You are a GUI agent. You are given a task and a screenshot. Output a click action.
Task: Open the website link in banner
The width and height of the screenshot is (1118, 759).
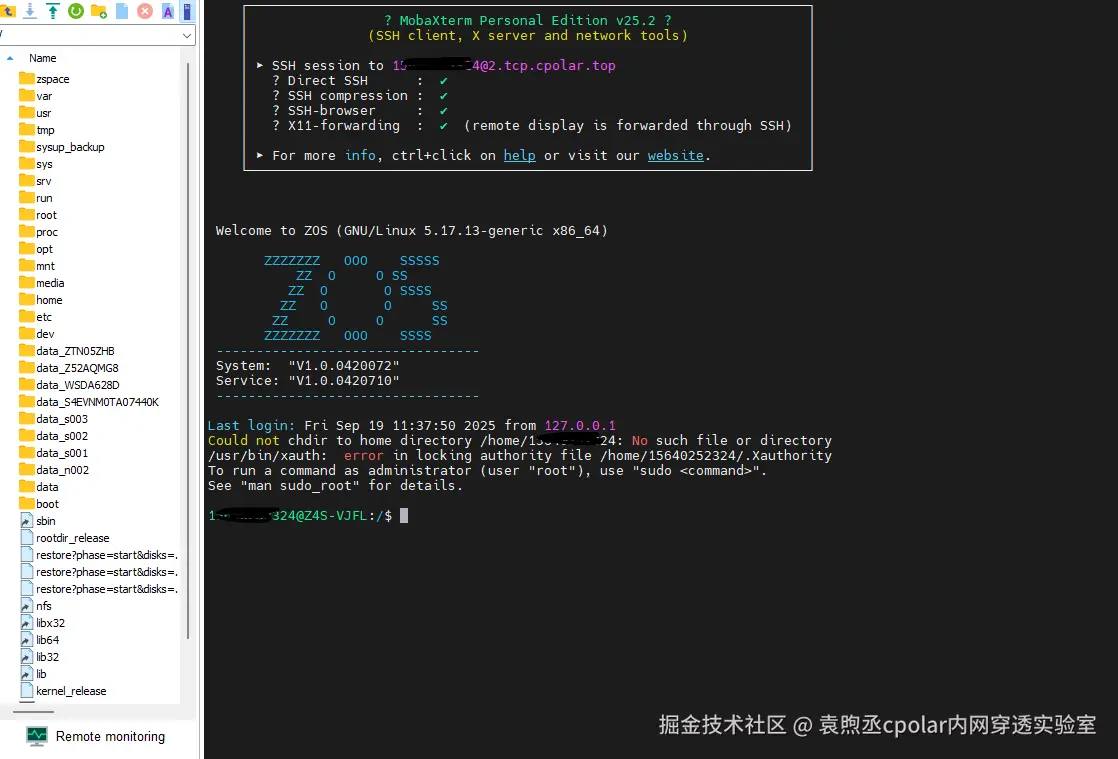coord(675,155)
